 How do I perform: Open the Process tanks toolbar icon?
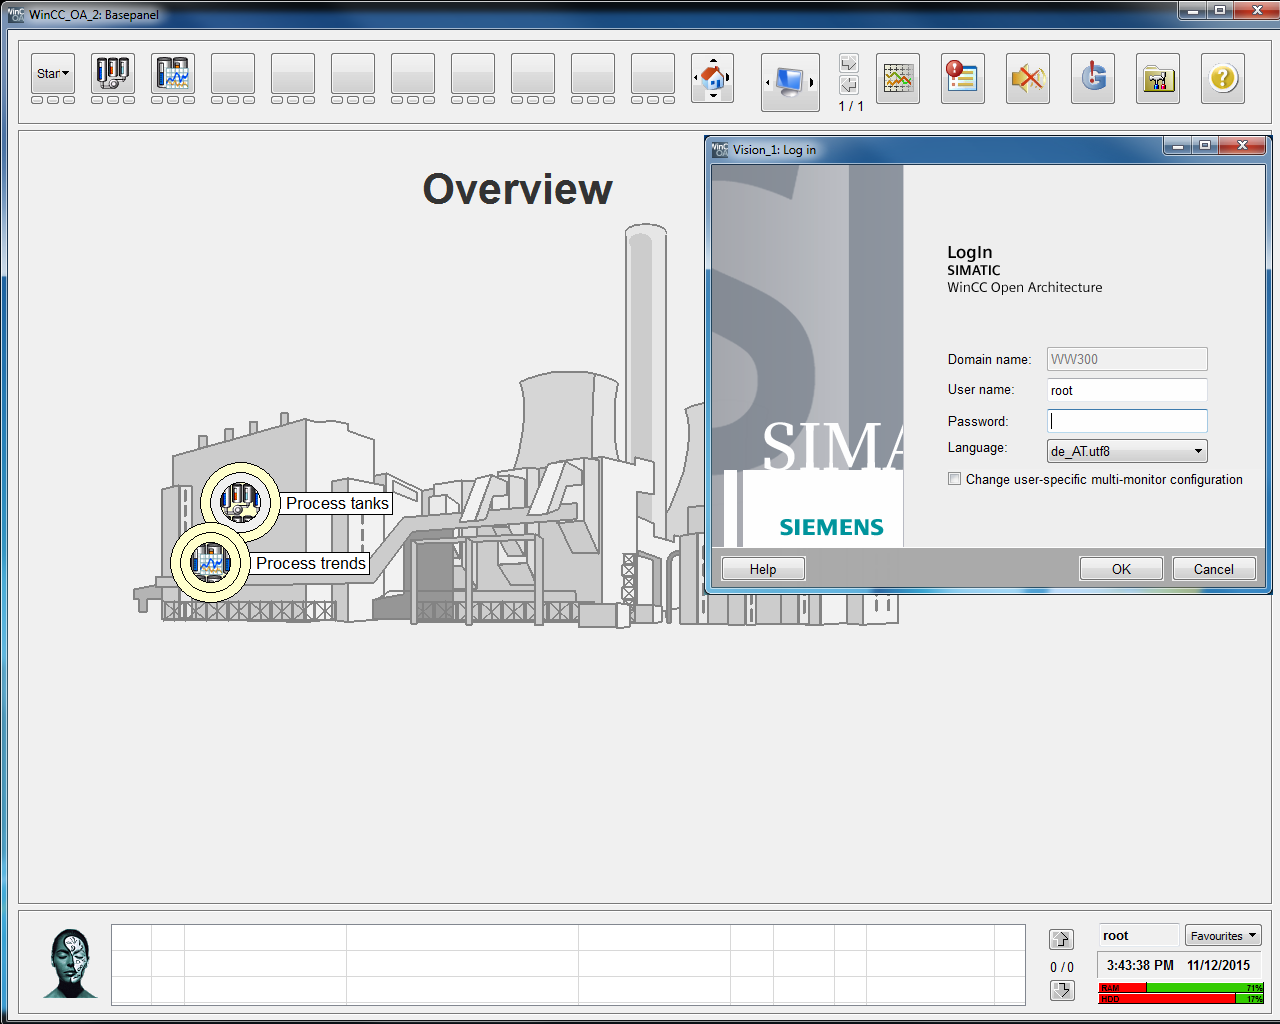pos(113,74)
